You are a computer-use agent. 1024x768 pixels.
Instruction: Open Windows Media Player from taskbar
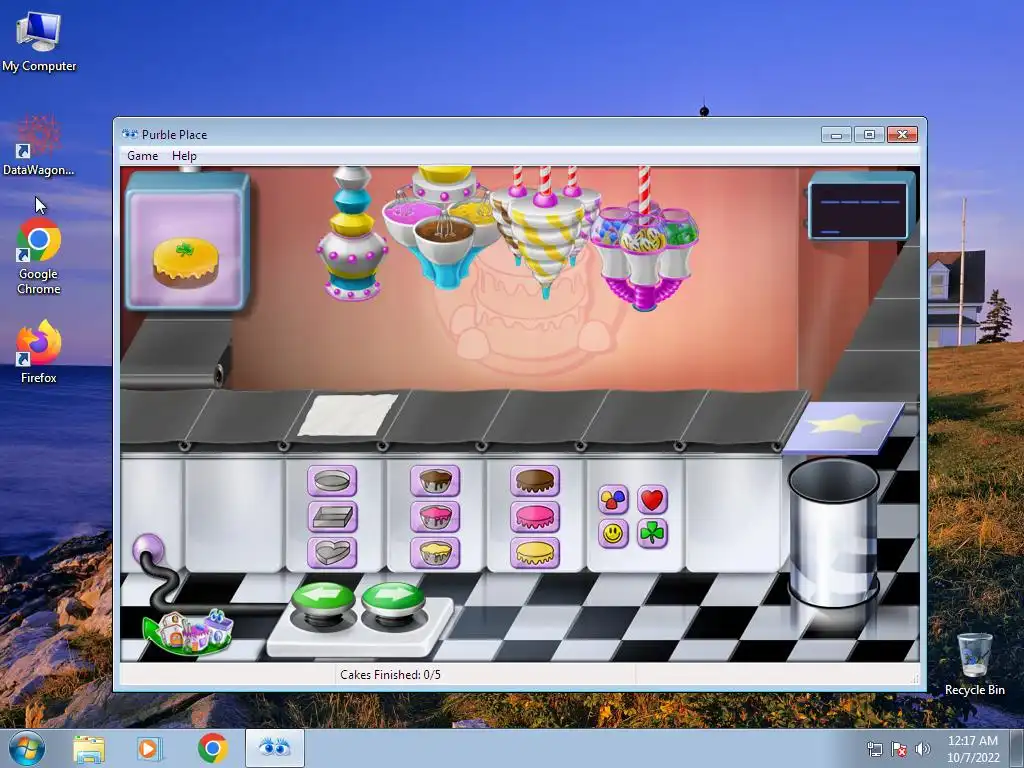coord(150,748)
